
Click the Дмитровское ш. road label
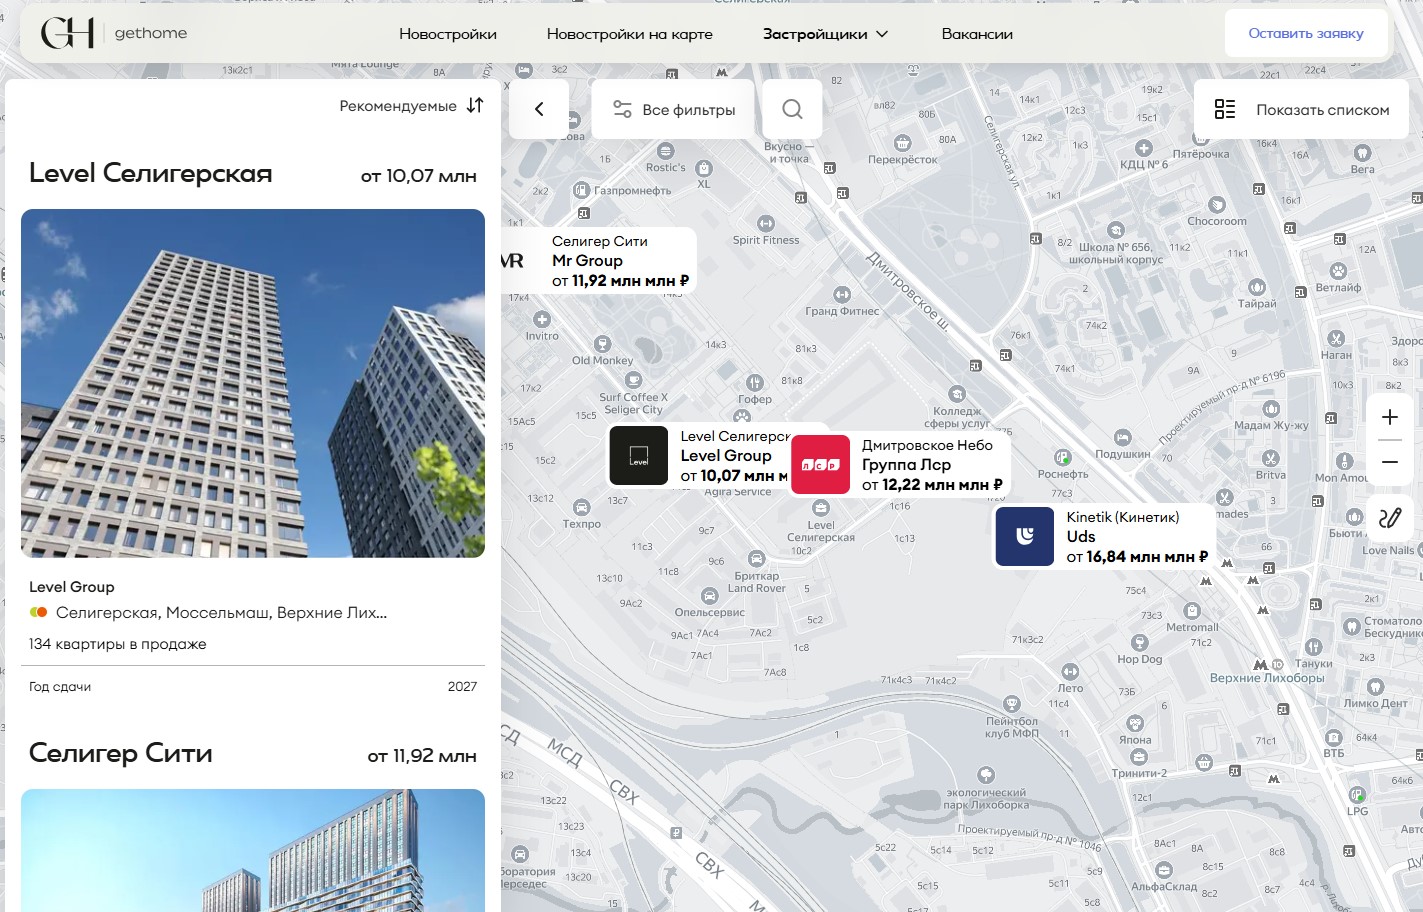tap(907, 290)
